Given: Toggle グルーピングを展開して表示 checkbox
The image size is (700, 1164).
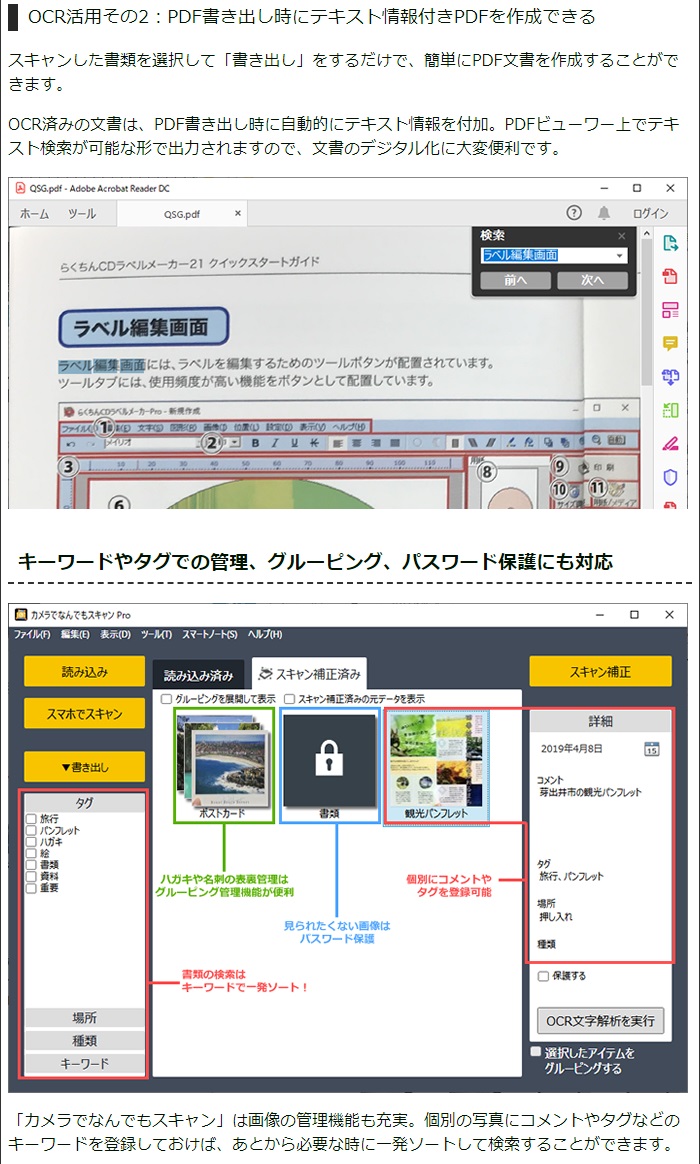Looking at the screenshot, I should [166, 699].
